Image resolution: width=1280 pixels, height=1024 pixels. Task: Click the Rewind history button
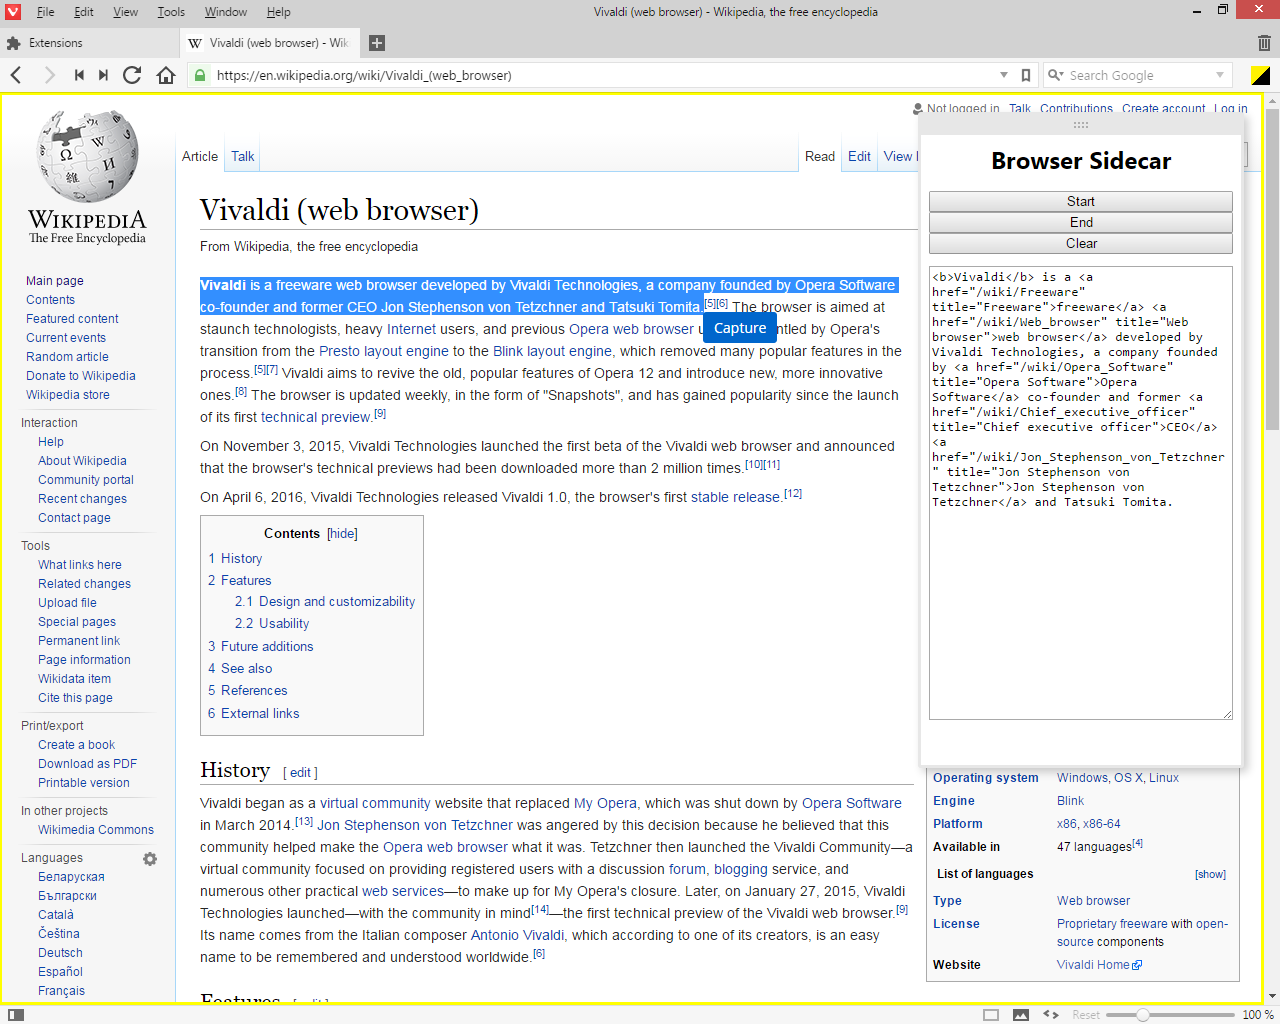(79, 75)
